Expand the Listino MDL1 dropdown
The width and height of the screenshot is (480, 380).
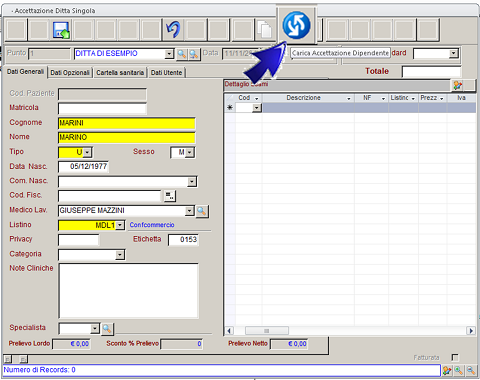[x=120, y=225]
